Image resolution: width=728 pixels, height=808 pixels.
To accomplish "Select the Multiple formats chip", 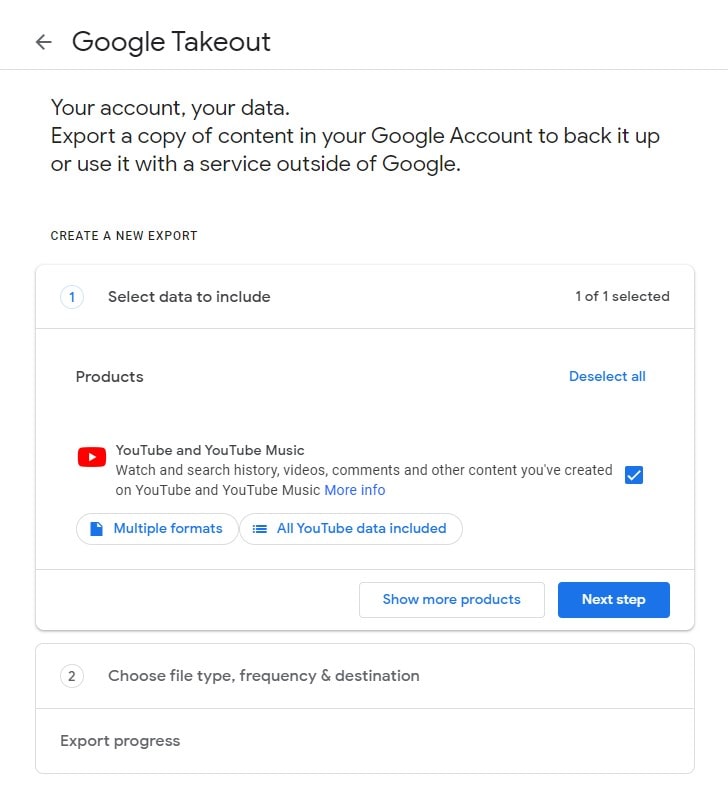I will coord(156,529).
